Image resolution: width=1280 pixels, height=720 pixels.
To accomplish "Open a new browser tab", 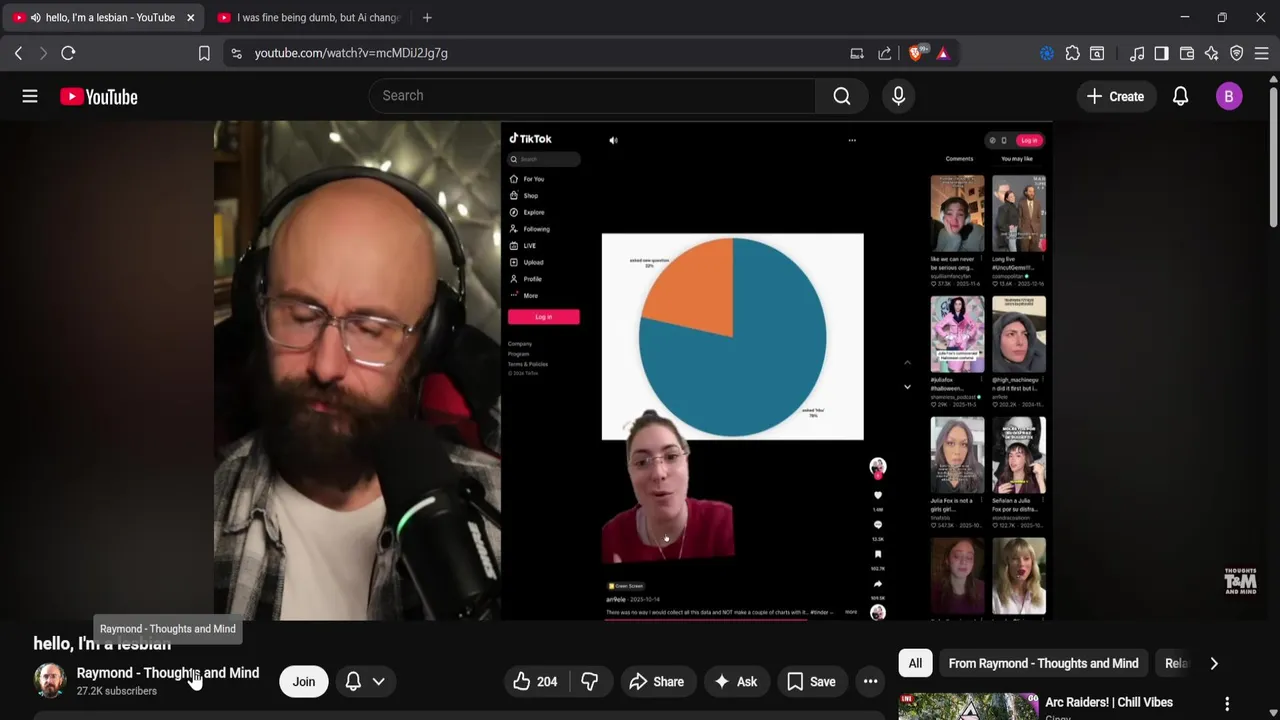I will 427,17.
